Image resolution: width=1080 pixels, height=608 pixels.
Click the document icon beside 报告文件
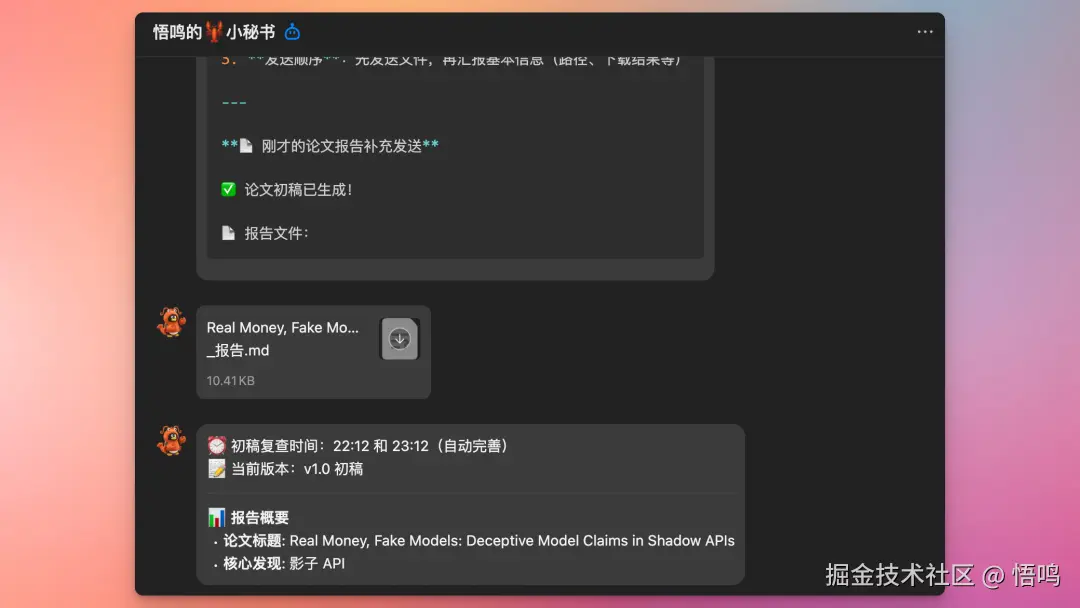click(227, 232)
